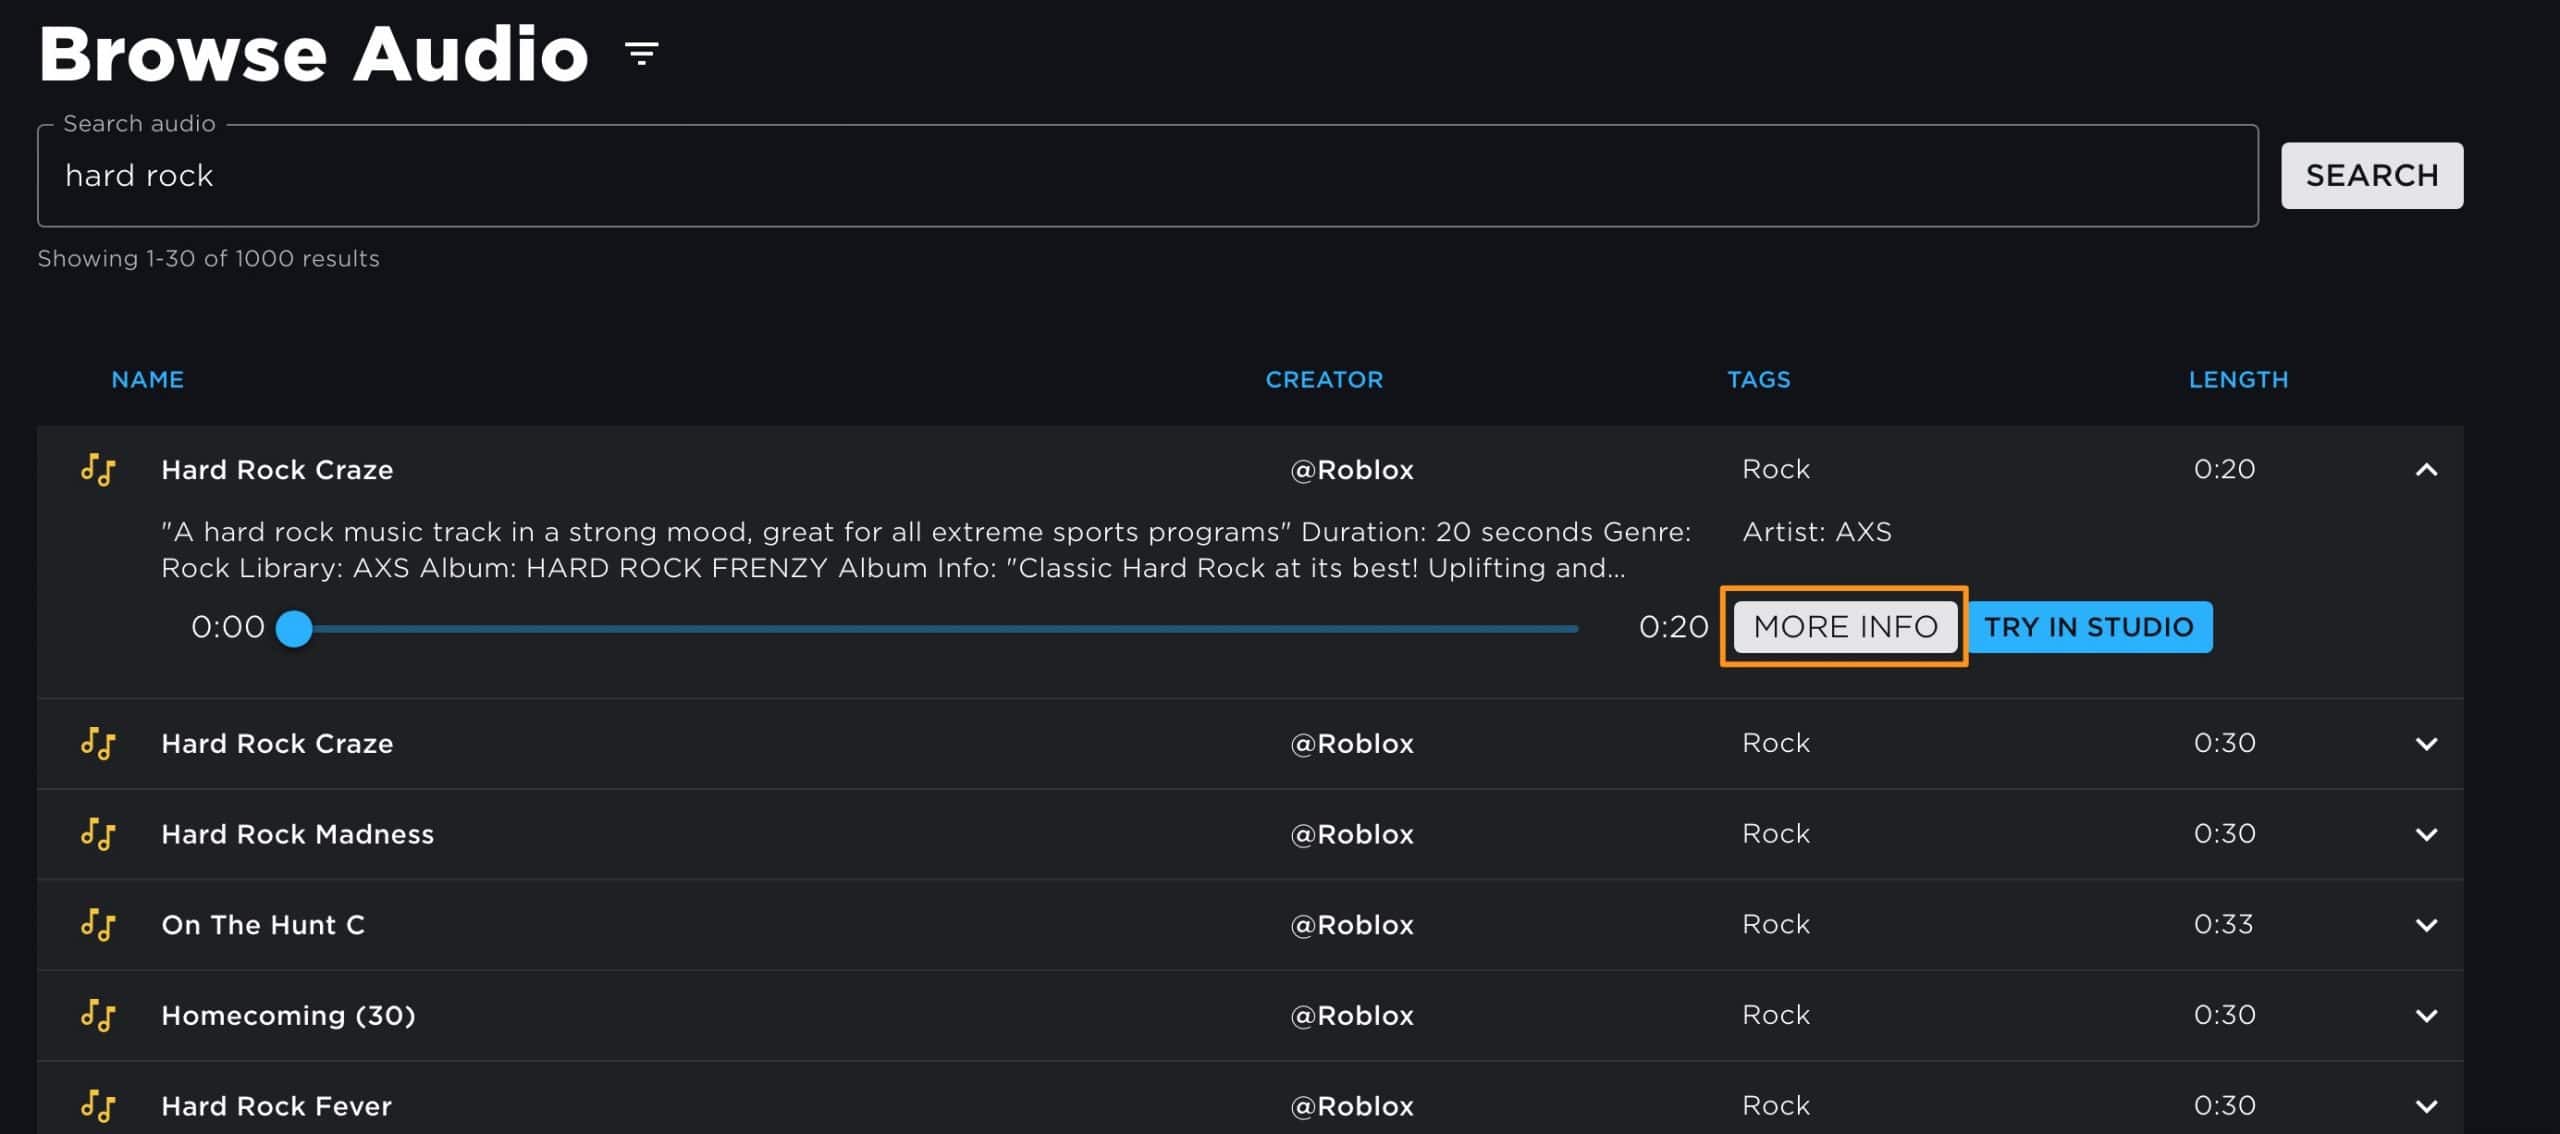Image resolution: width=2560 pixels, height=1134 pixels.
Task: Click the music note icon for the 0:20 Hard Rock Craze
Action: tap(98, 470)
